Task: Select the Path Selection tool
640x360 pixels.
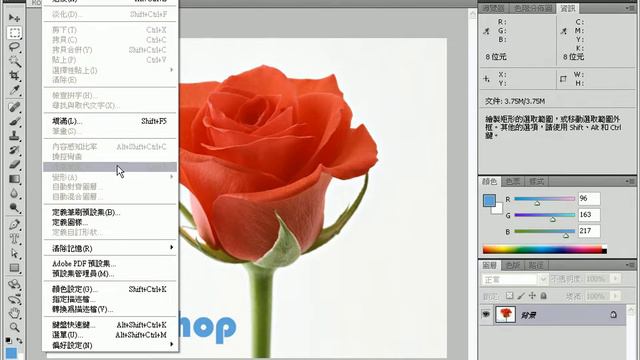Action: point(14,253)
